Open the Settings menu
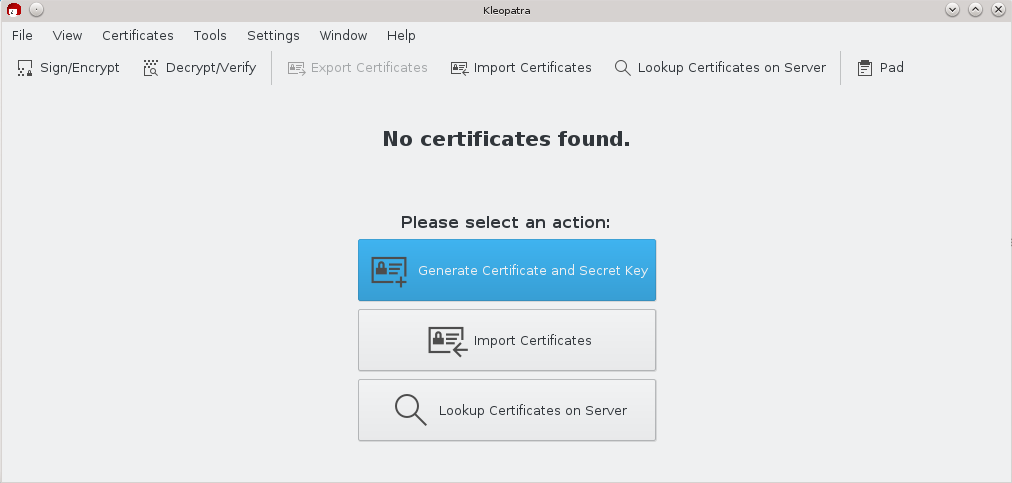 tap(273, 35)
